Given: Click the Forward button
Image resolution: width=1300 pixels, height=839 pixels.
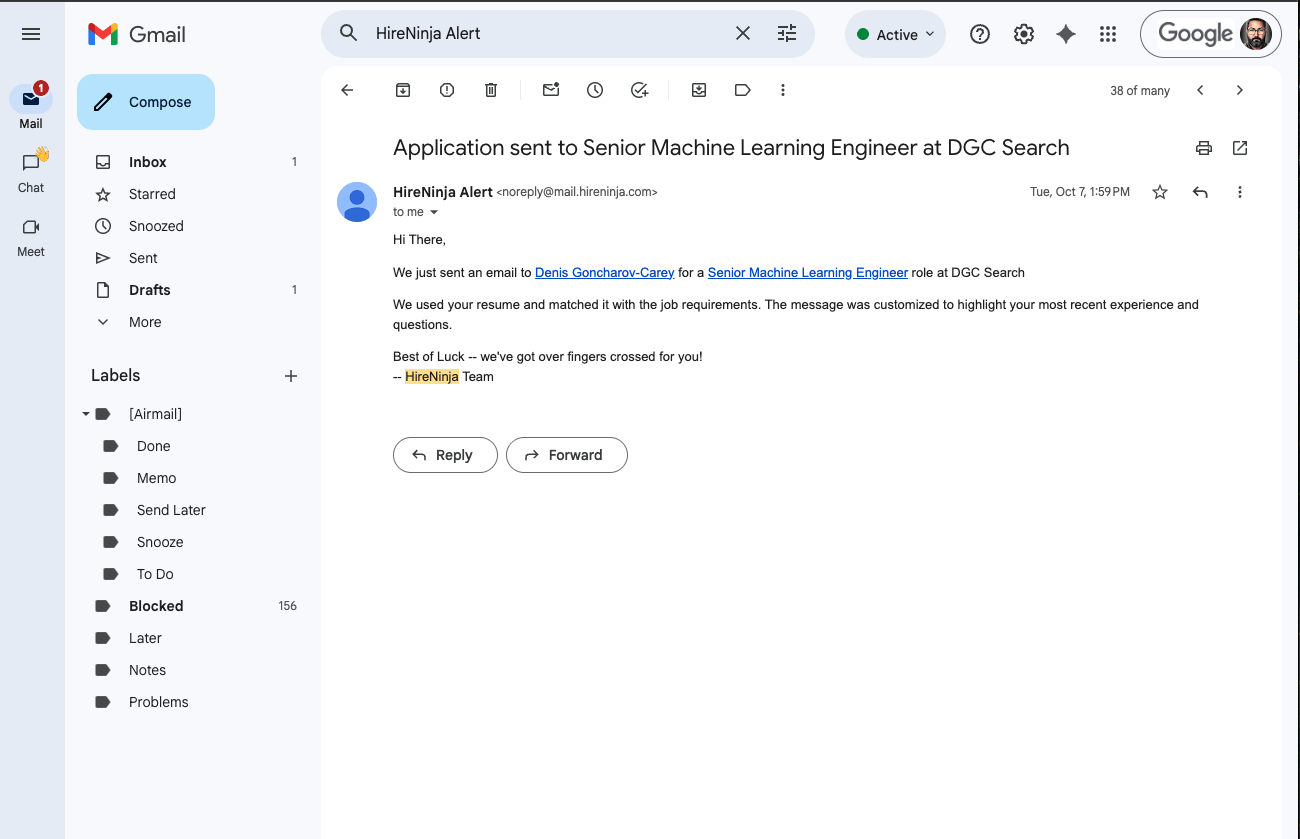Looking at the screenshot, I should click(566, 455).
